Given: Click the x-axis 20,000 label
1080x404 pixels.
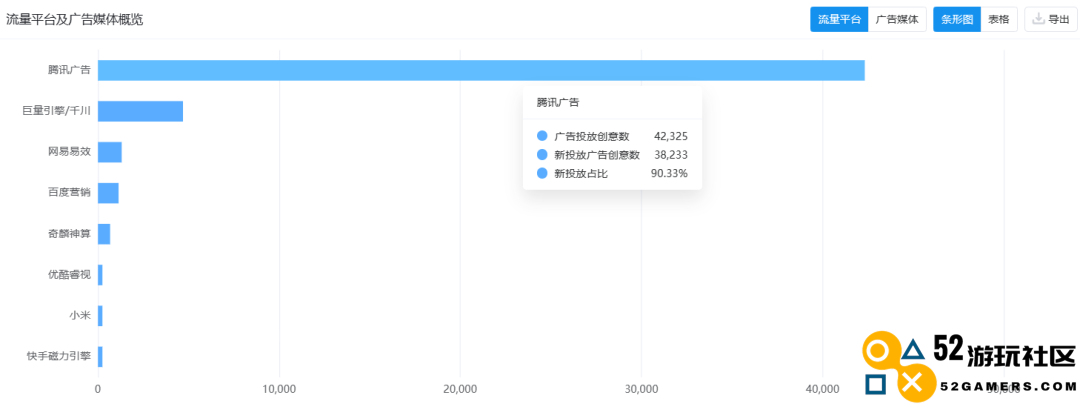Looking at the screenshot, I should (x=460, y=390).
